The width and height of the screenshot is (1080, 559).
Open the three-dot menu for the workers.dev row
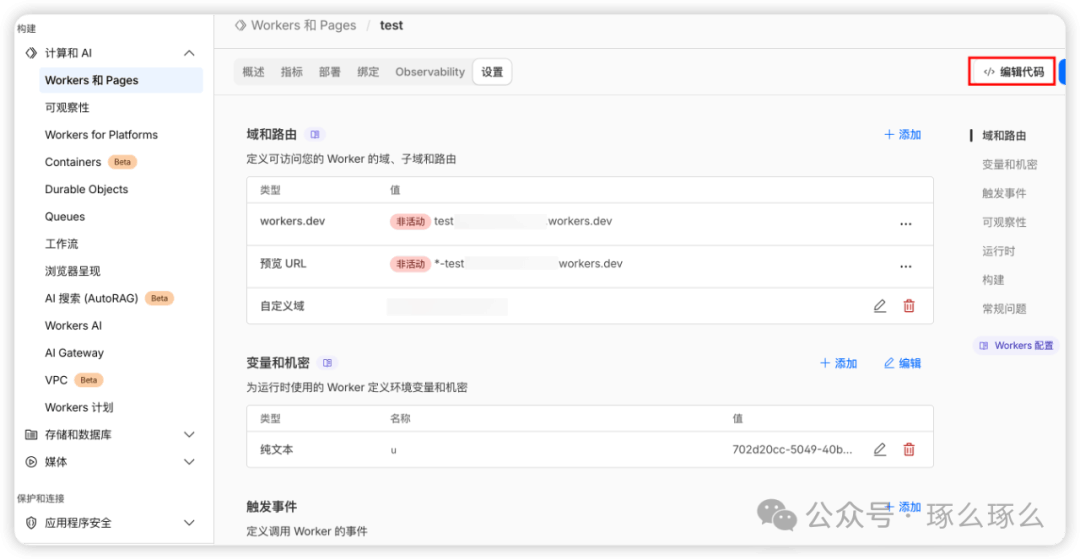tap(906, 224)
